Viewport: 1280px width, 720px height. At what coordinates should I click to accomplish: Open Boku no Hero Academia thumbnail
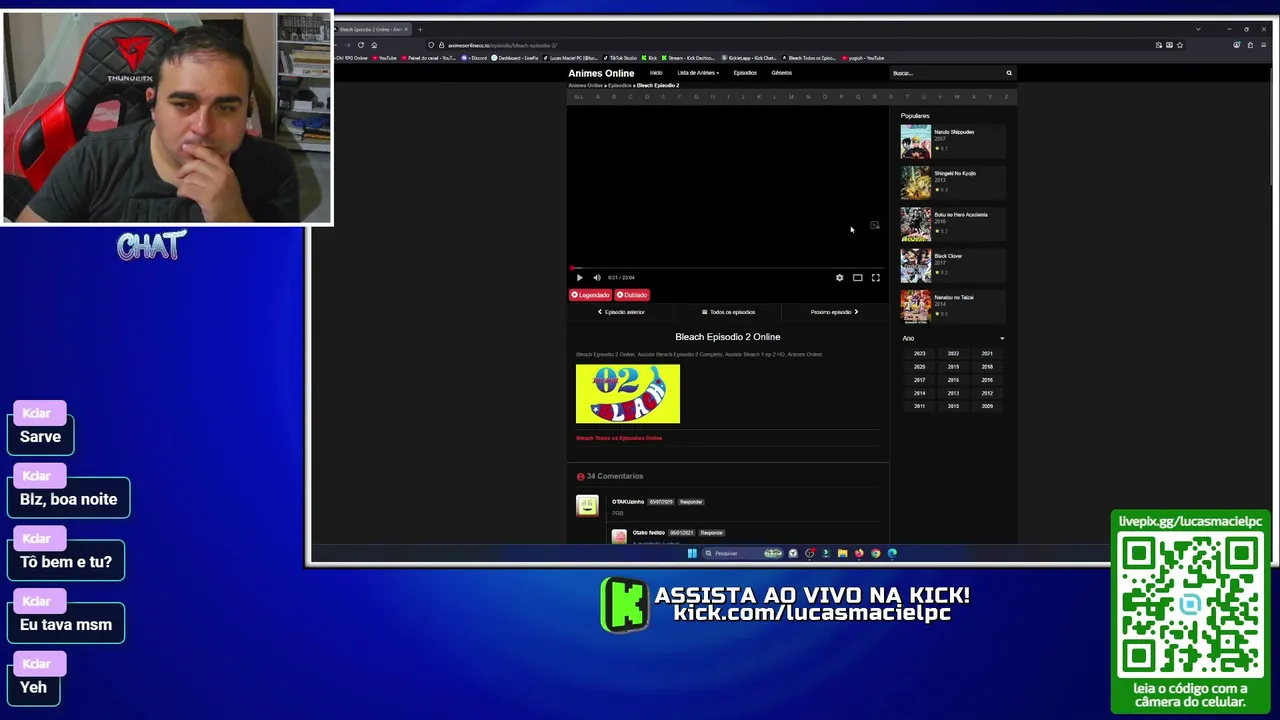click(915, 224)
